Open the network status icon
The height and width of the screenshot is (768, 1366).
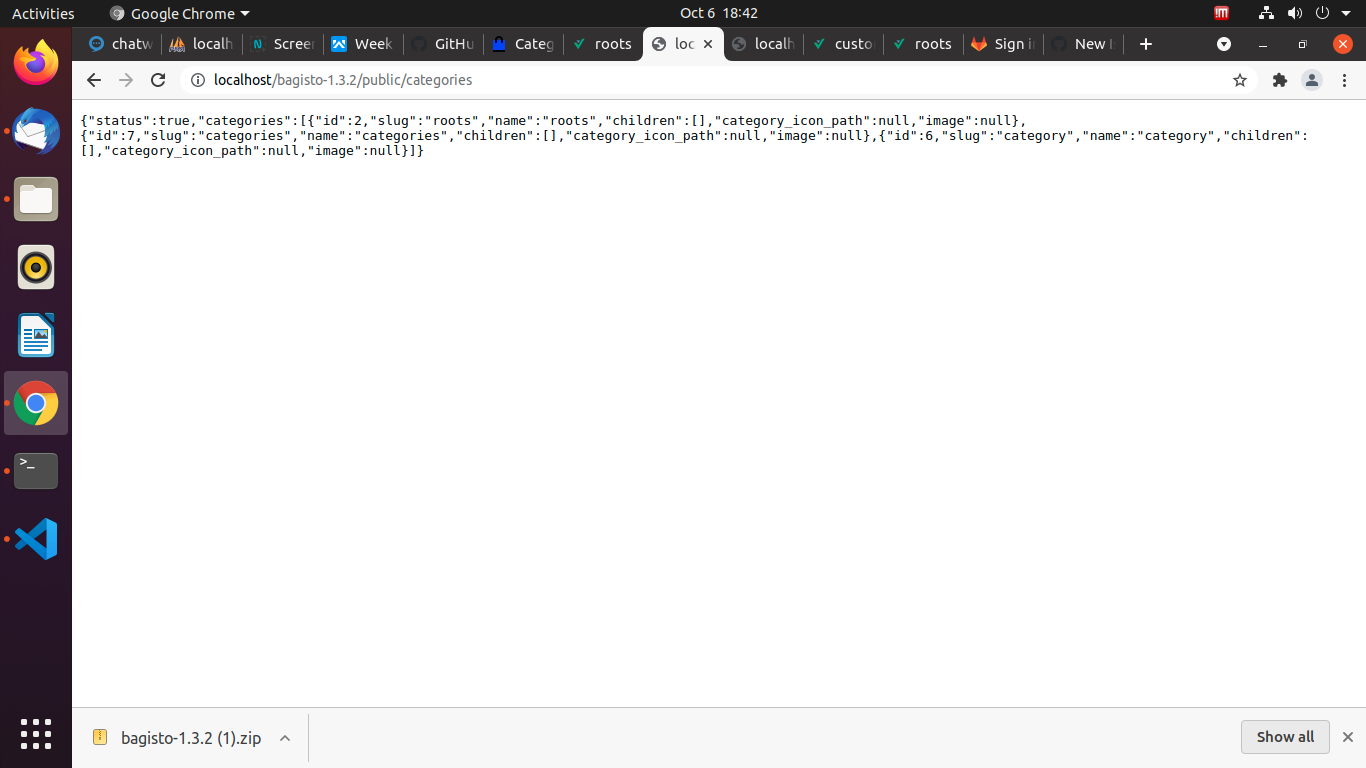point(1266,13)
